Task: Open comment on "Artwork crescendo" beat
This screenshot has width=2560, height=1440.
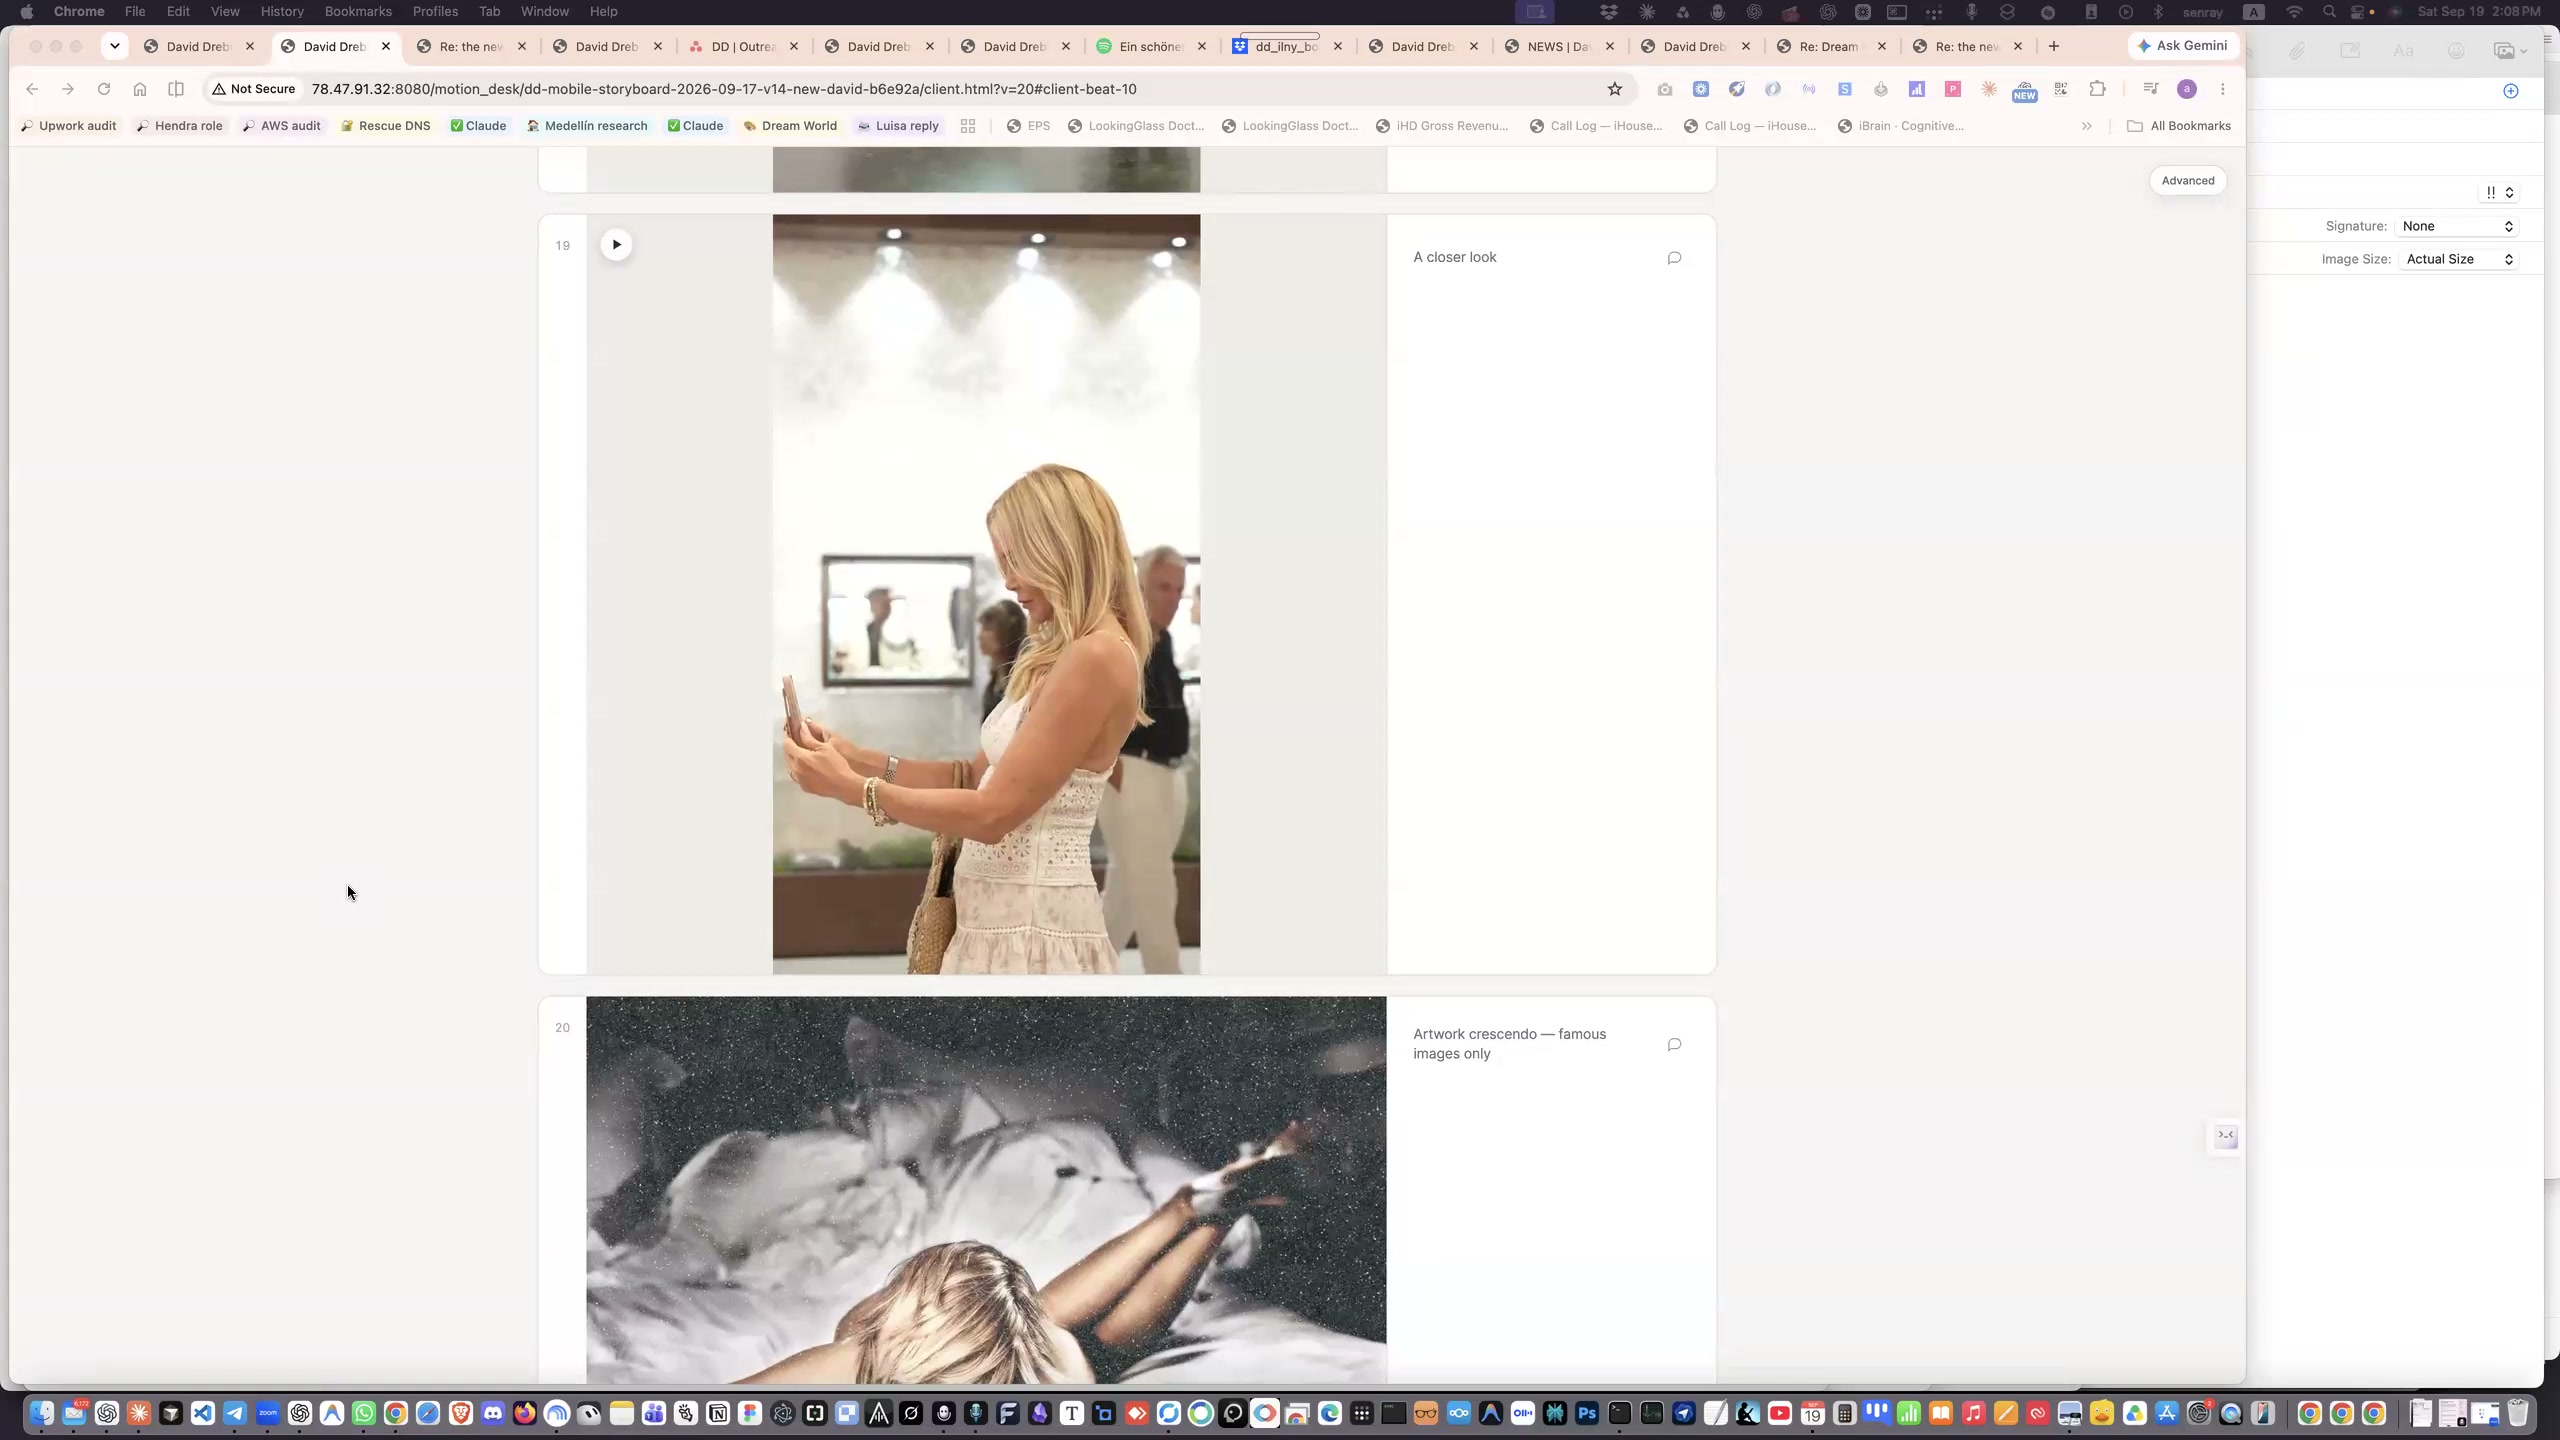Action: [1674, 1044]
